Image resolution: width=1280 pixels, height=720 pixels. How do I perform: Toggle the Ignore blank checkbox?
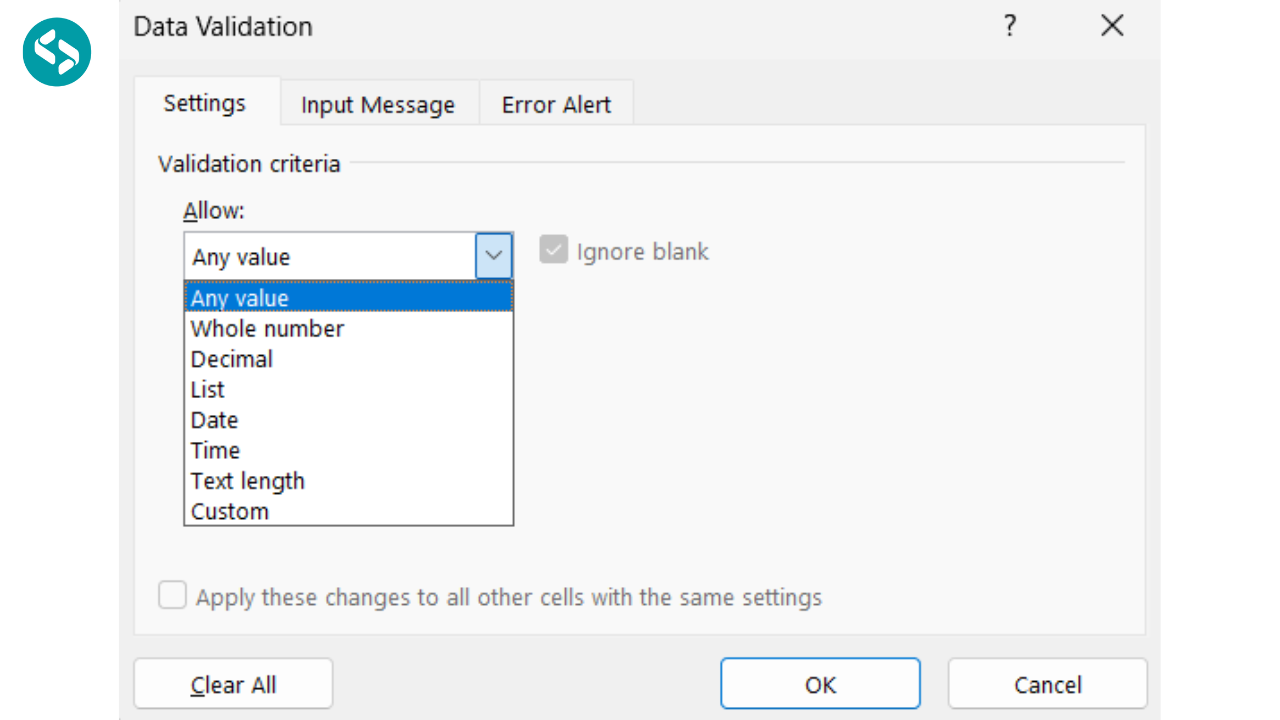tap(554, 251)
